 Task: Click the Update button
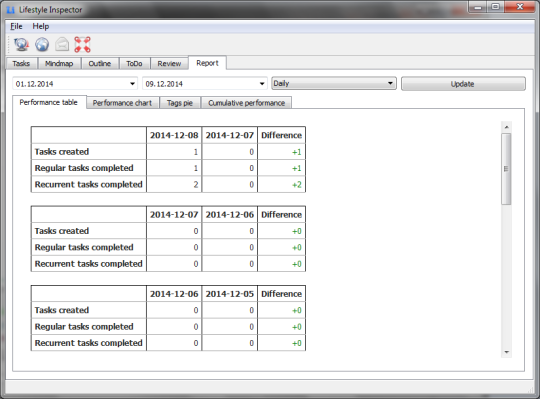pos(463,84)
